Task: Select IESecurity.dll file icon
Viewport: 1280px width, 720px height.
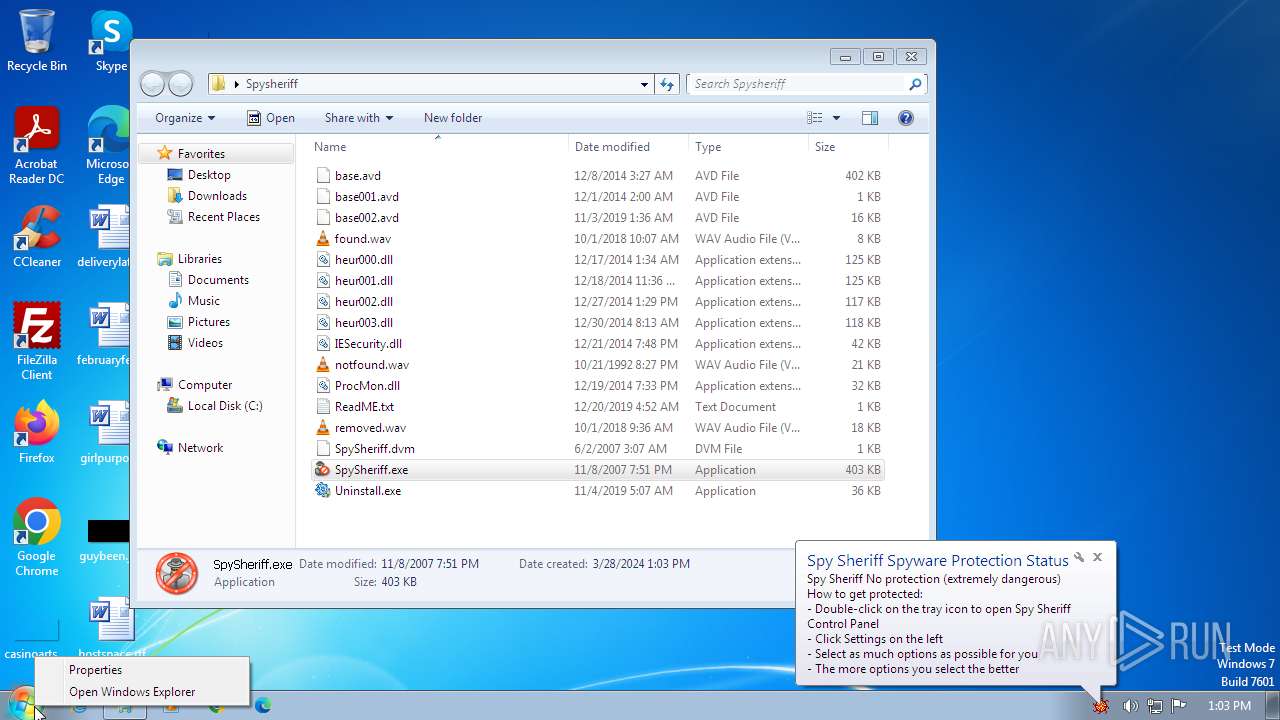Action: click(x=322, y=344)
